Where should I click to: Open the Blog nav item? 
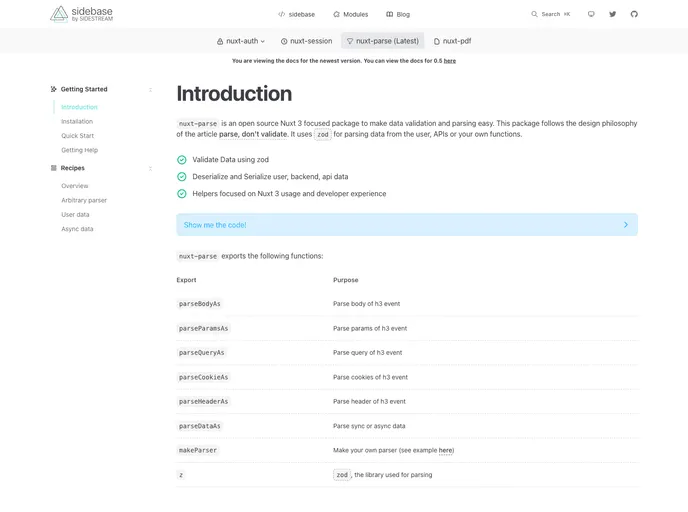coord(398,14)
